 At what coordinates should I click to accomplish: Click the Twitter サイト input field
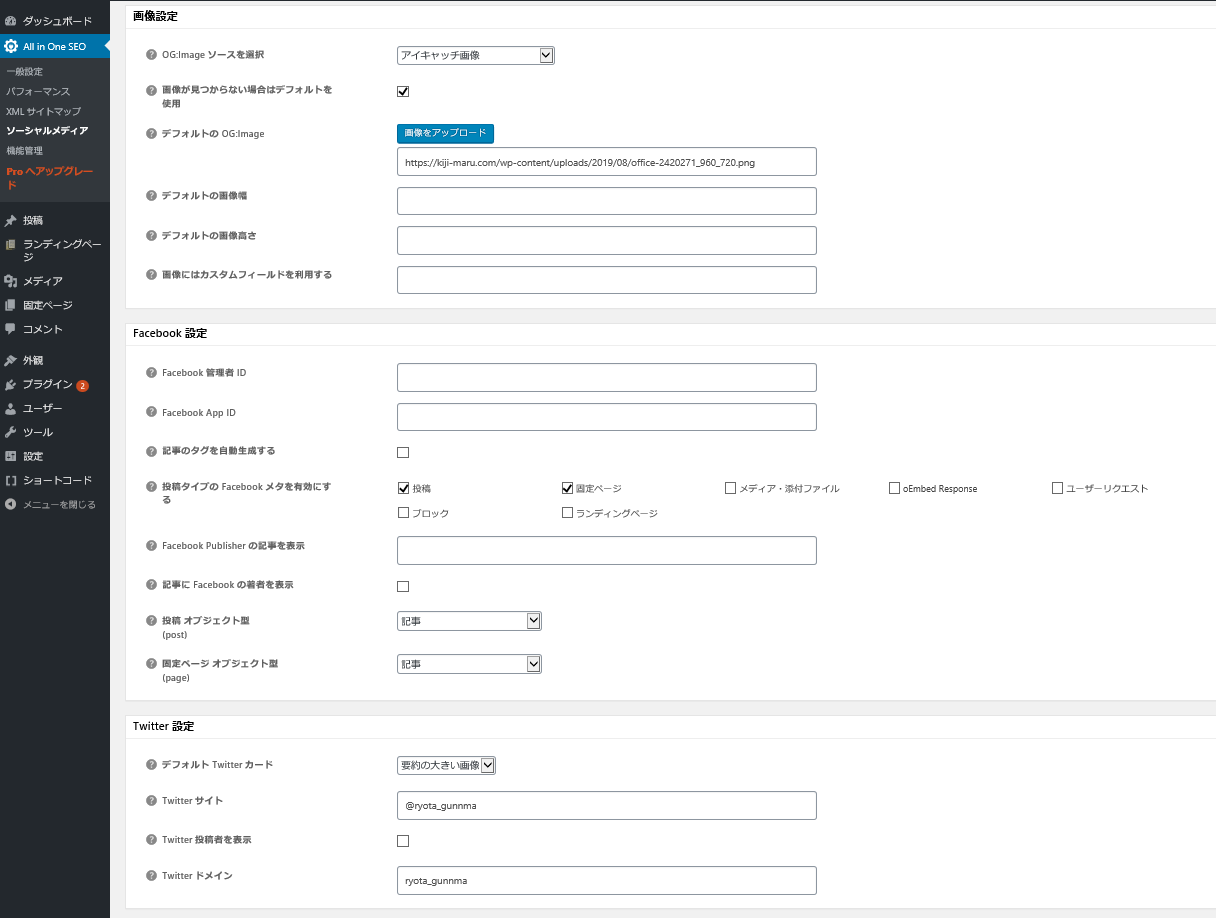coord(607,805)
